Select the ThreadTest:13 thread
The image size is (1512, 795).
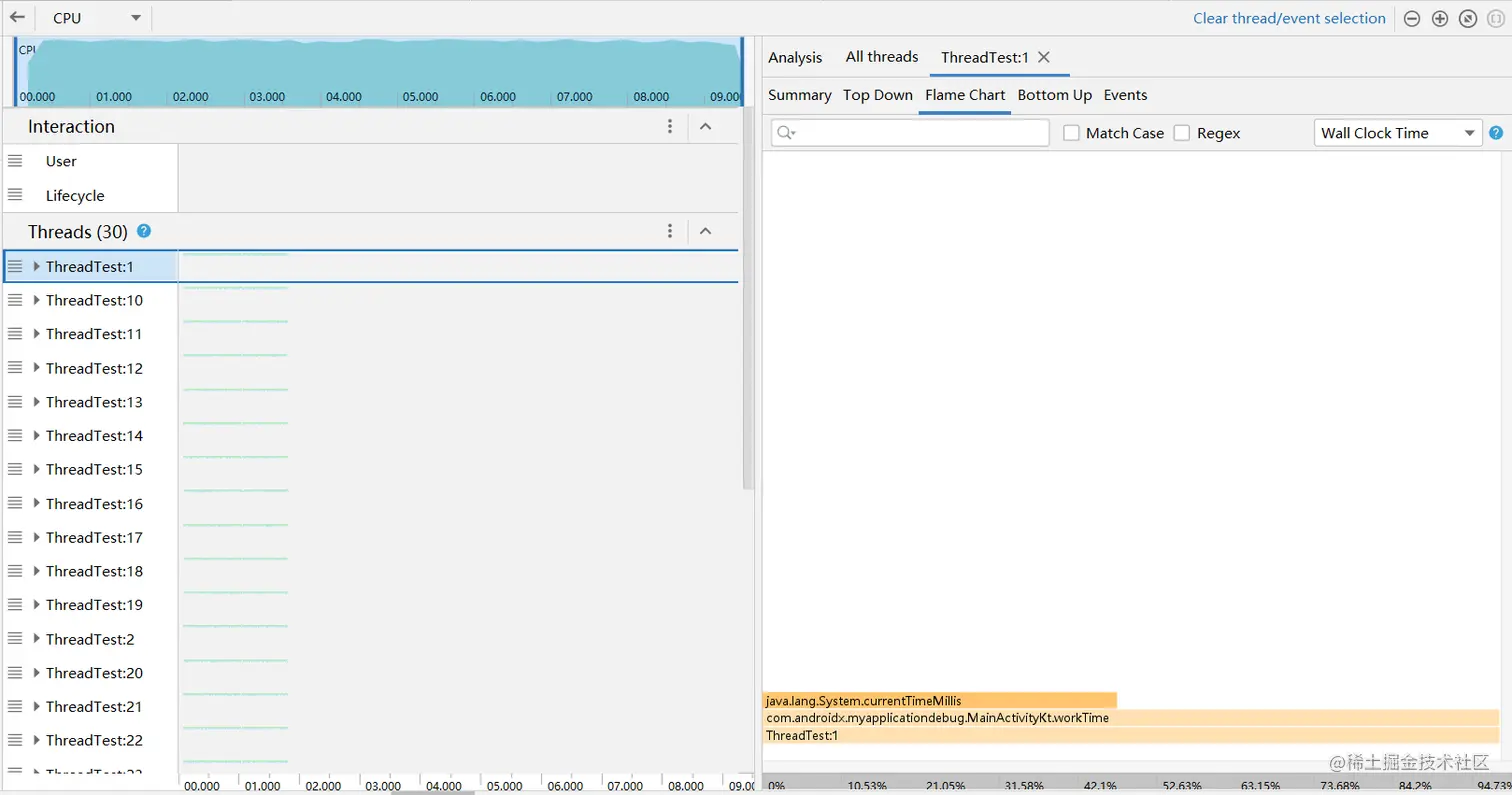click(94, 402)
